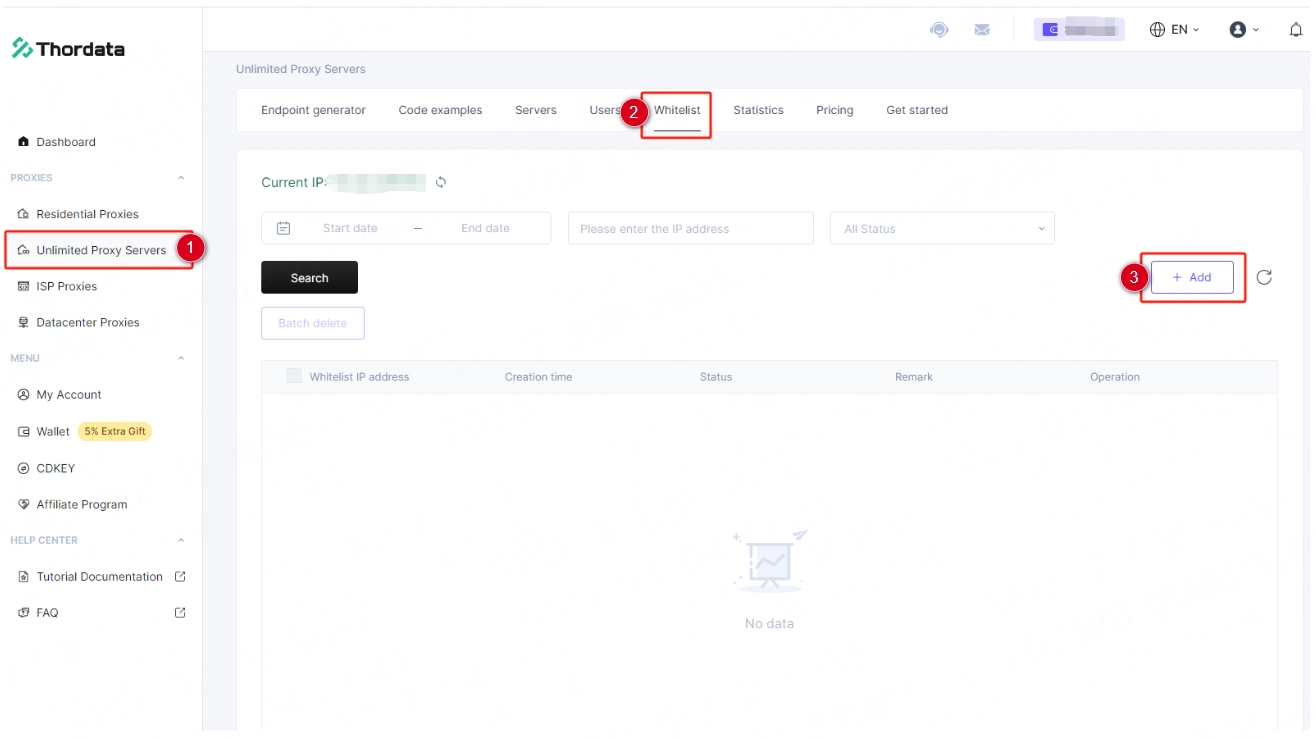1316x740 pixels.
Task: Refresh the whitelist table
Action: tap(1264, 277)
